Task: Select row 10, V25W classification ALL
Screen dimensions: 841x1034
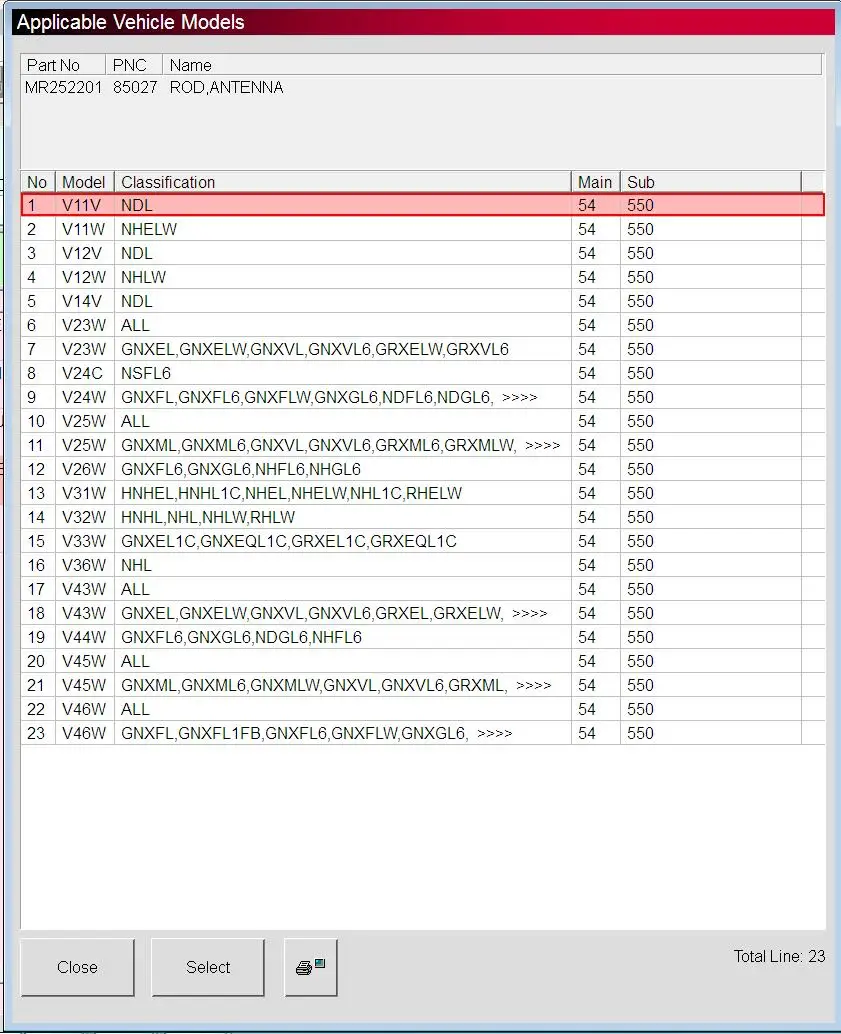Action: coord(423,421)
